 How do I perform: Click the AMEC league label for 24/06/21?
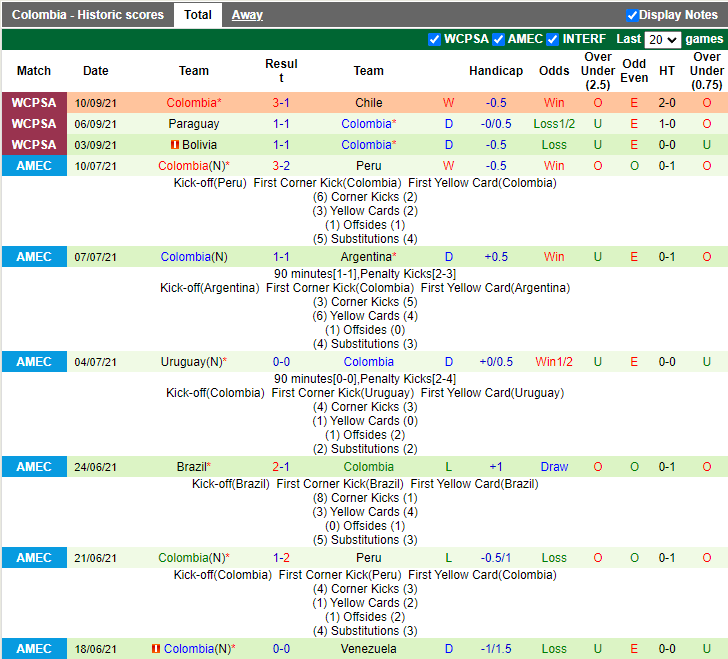[34, 467]
